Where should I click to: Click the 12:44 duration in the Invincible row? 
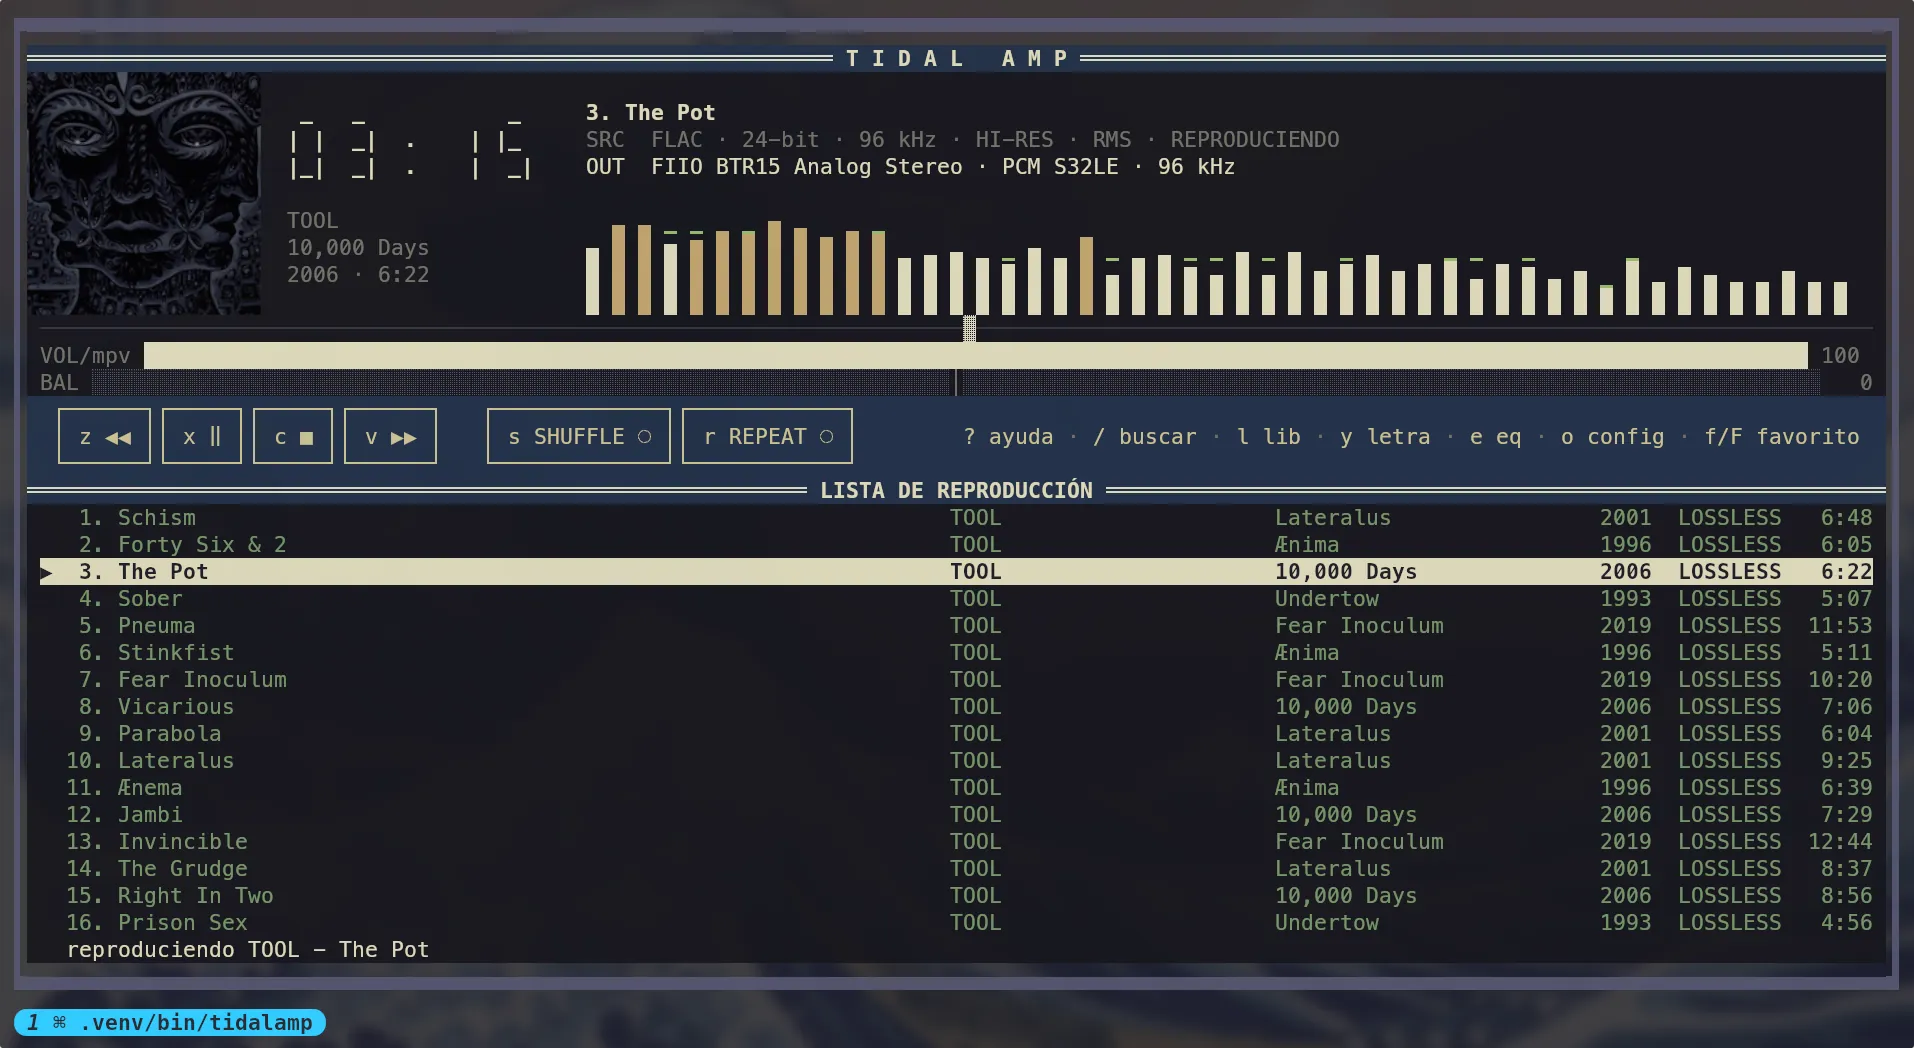click(1840, 841)
